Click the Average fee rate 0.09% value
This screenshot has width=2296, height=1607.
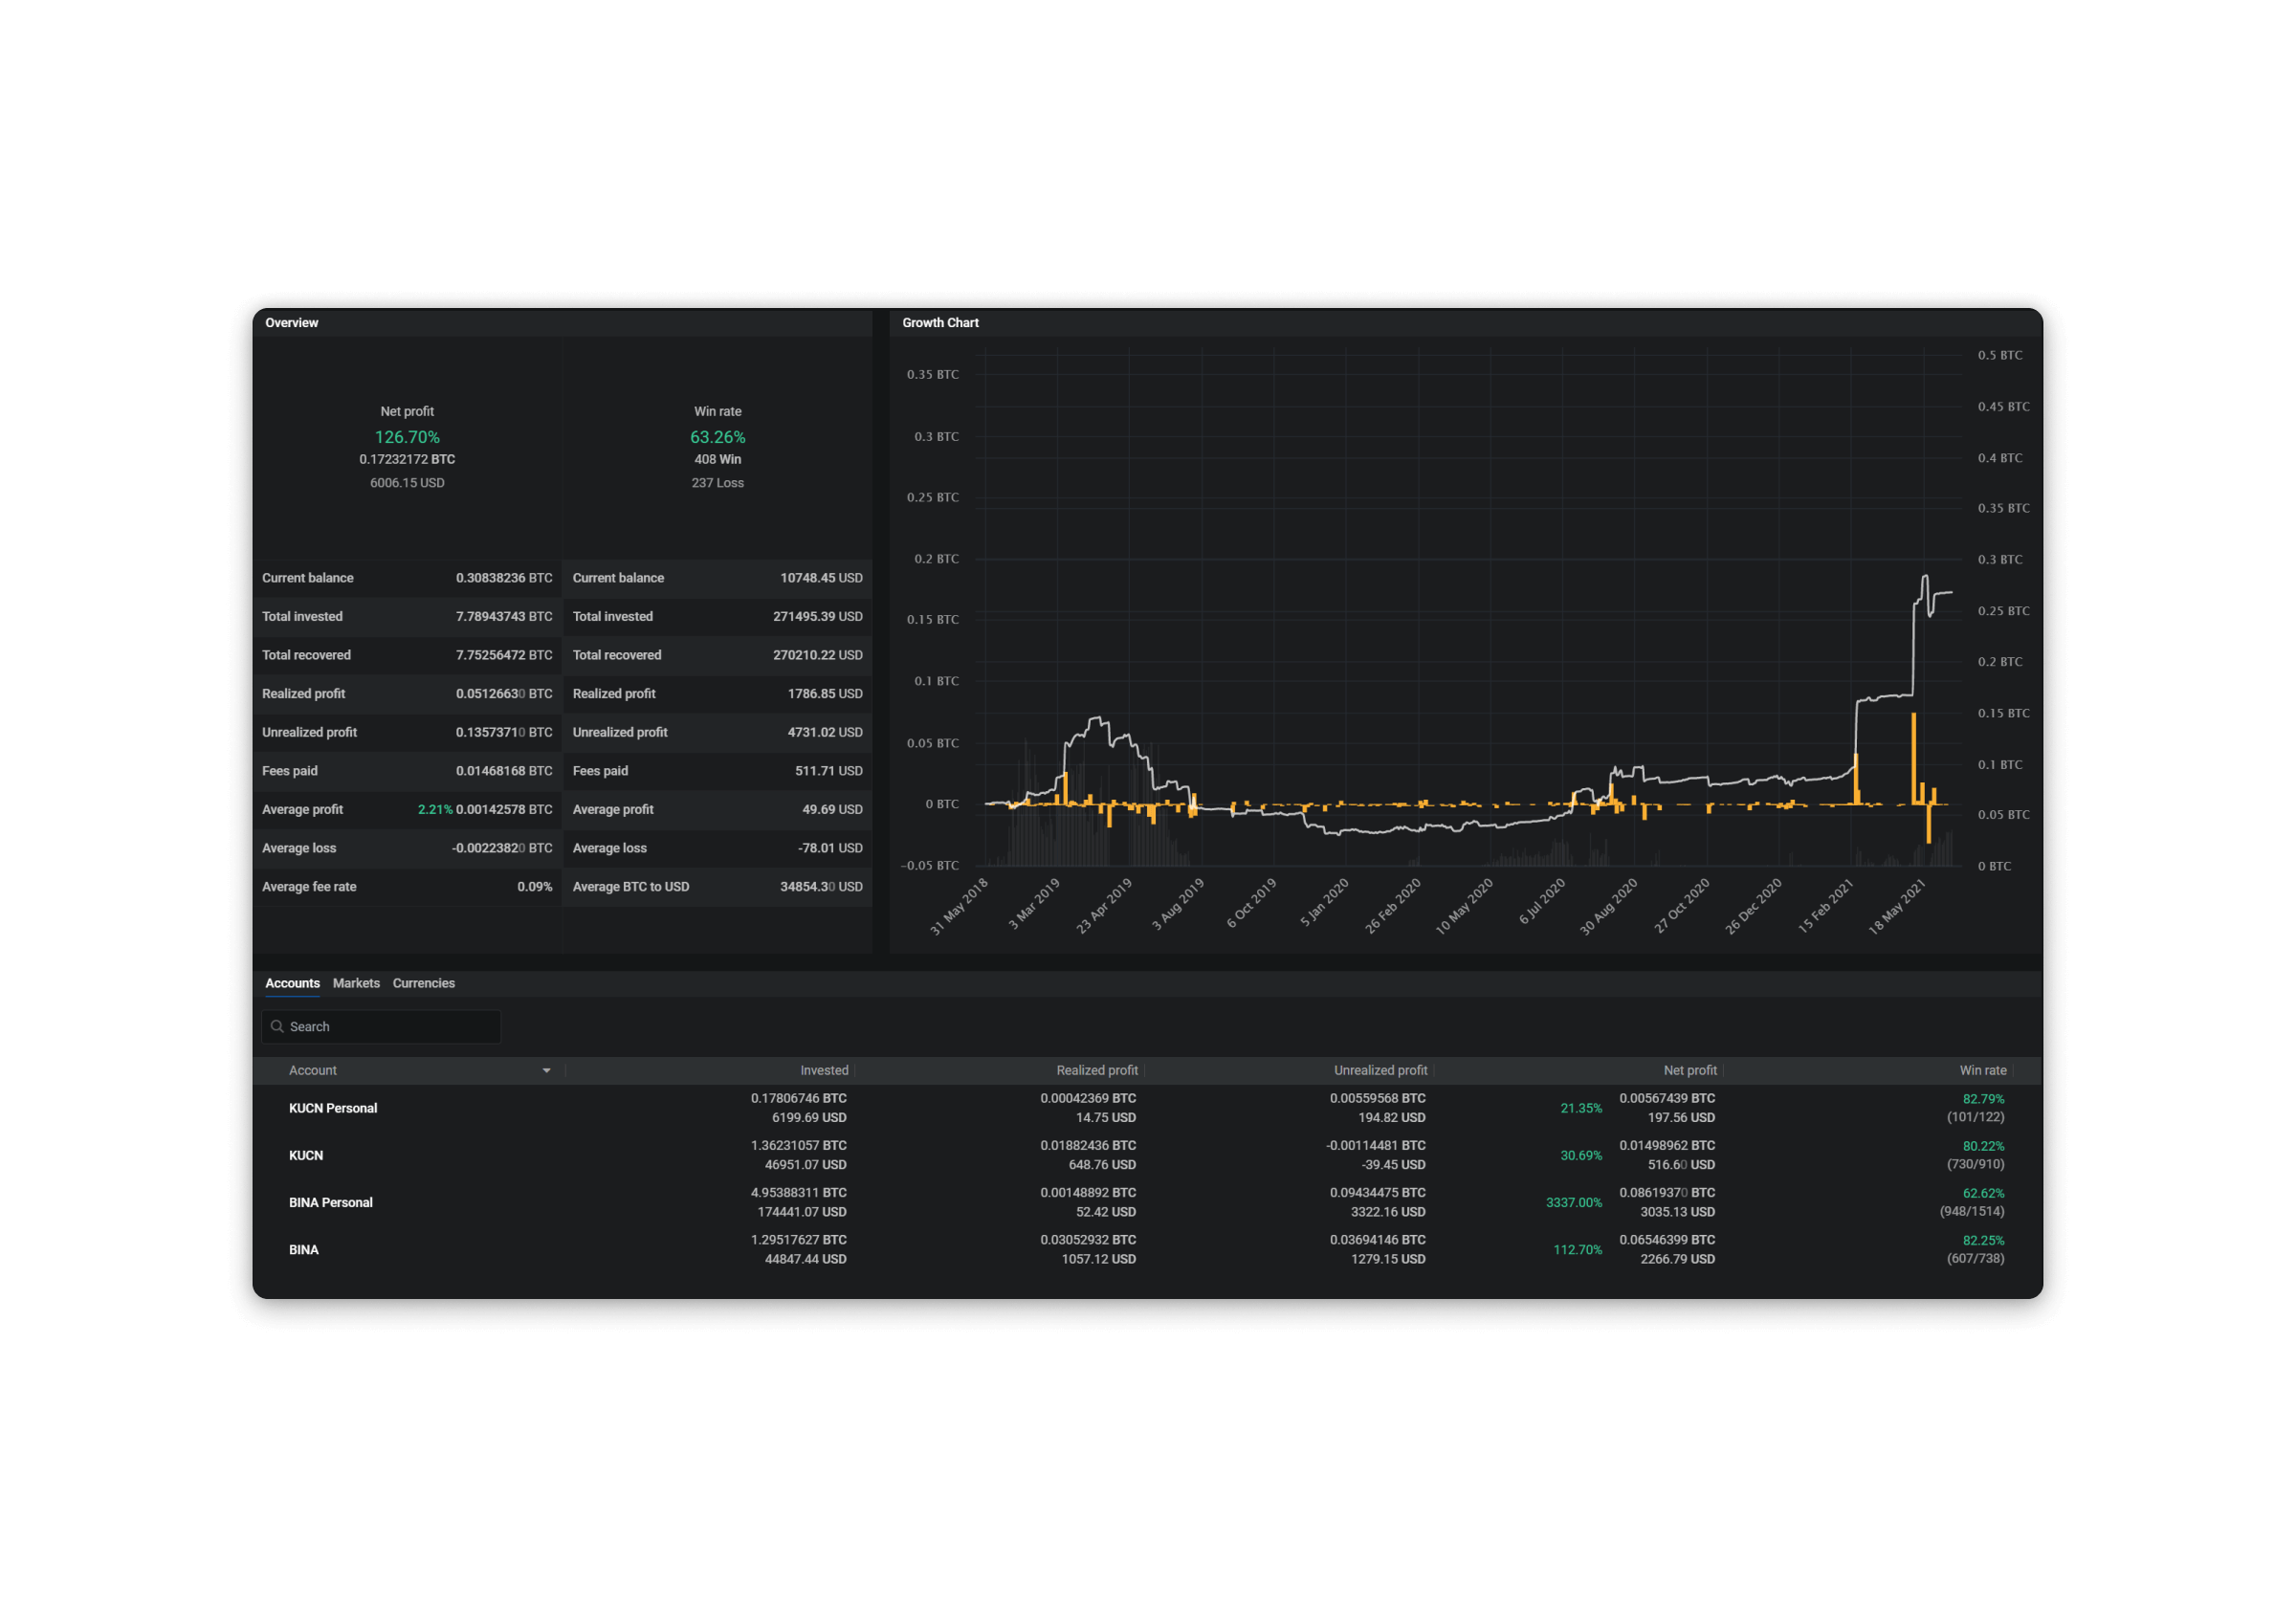535,886
